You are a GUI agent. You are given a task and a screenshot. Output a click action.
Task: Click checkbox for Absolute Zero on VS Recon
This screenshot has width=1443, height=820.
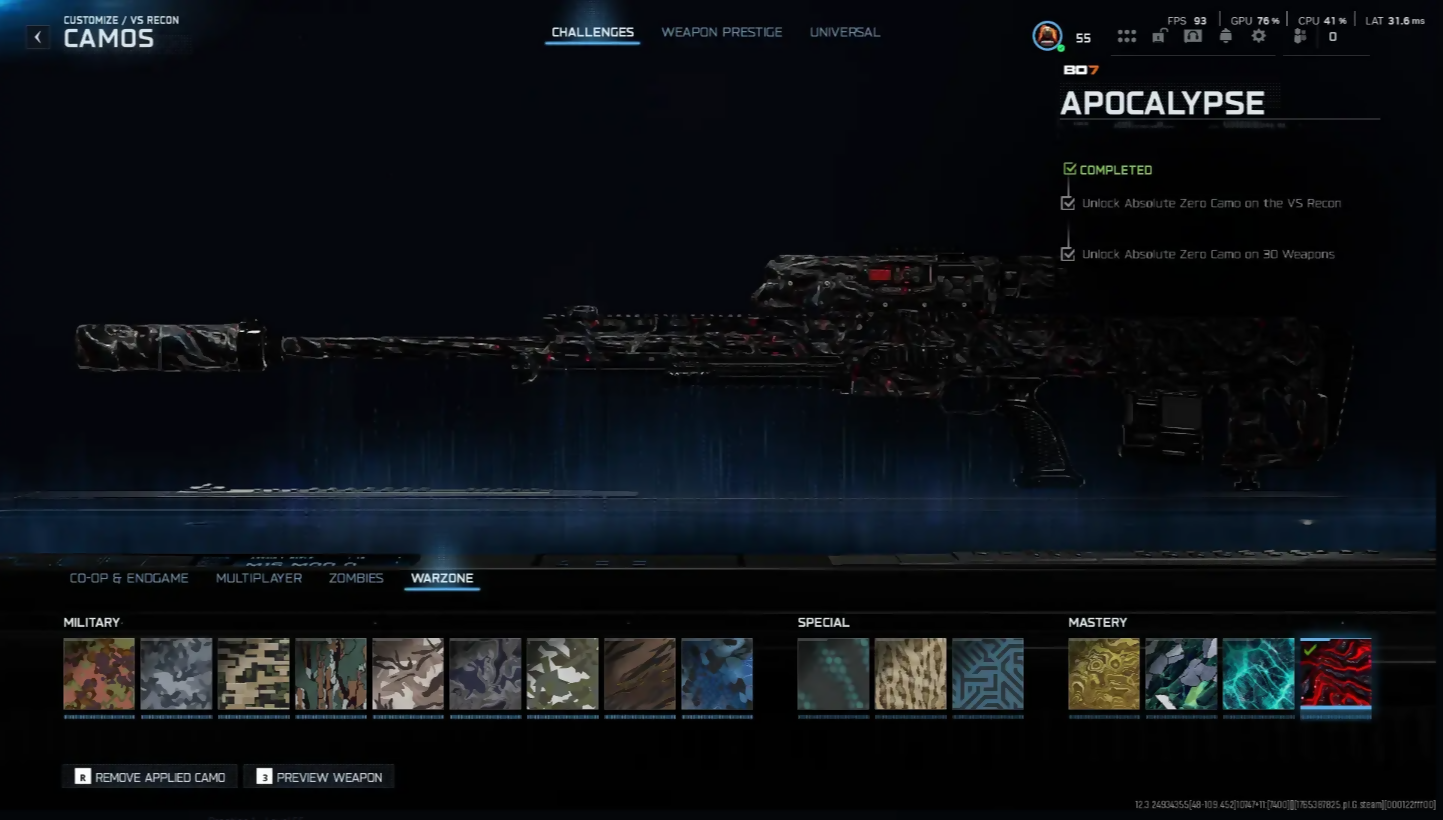(1068, 203)
